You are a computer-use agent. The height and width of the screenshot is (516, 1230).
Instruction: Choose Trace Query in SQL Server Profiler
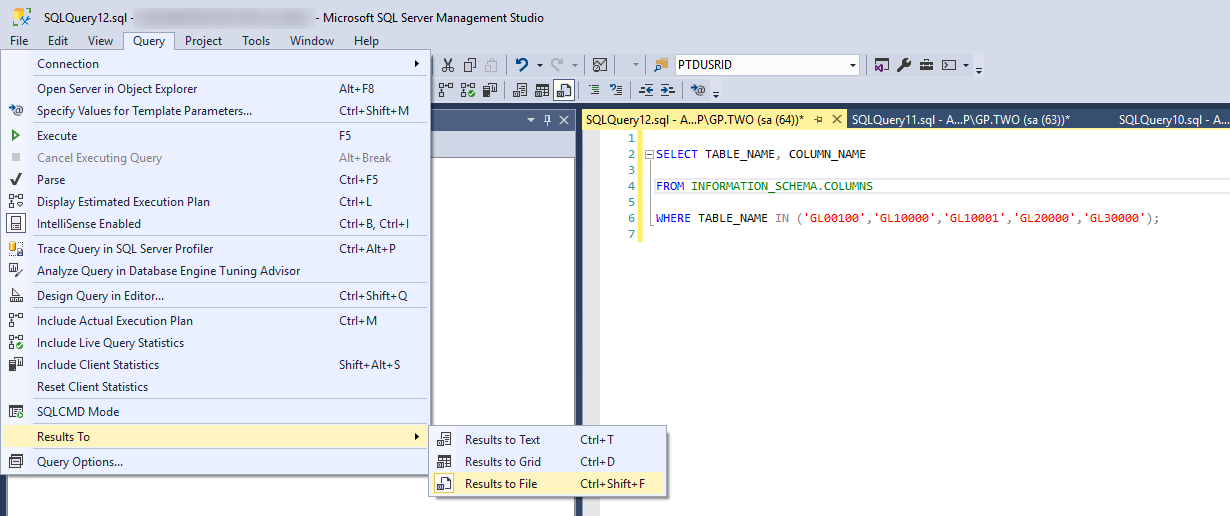[215, 249]
